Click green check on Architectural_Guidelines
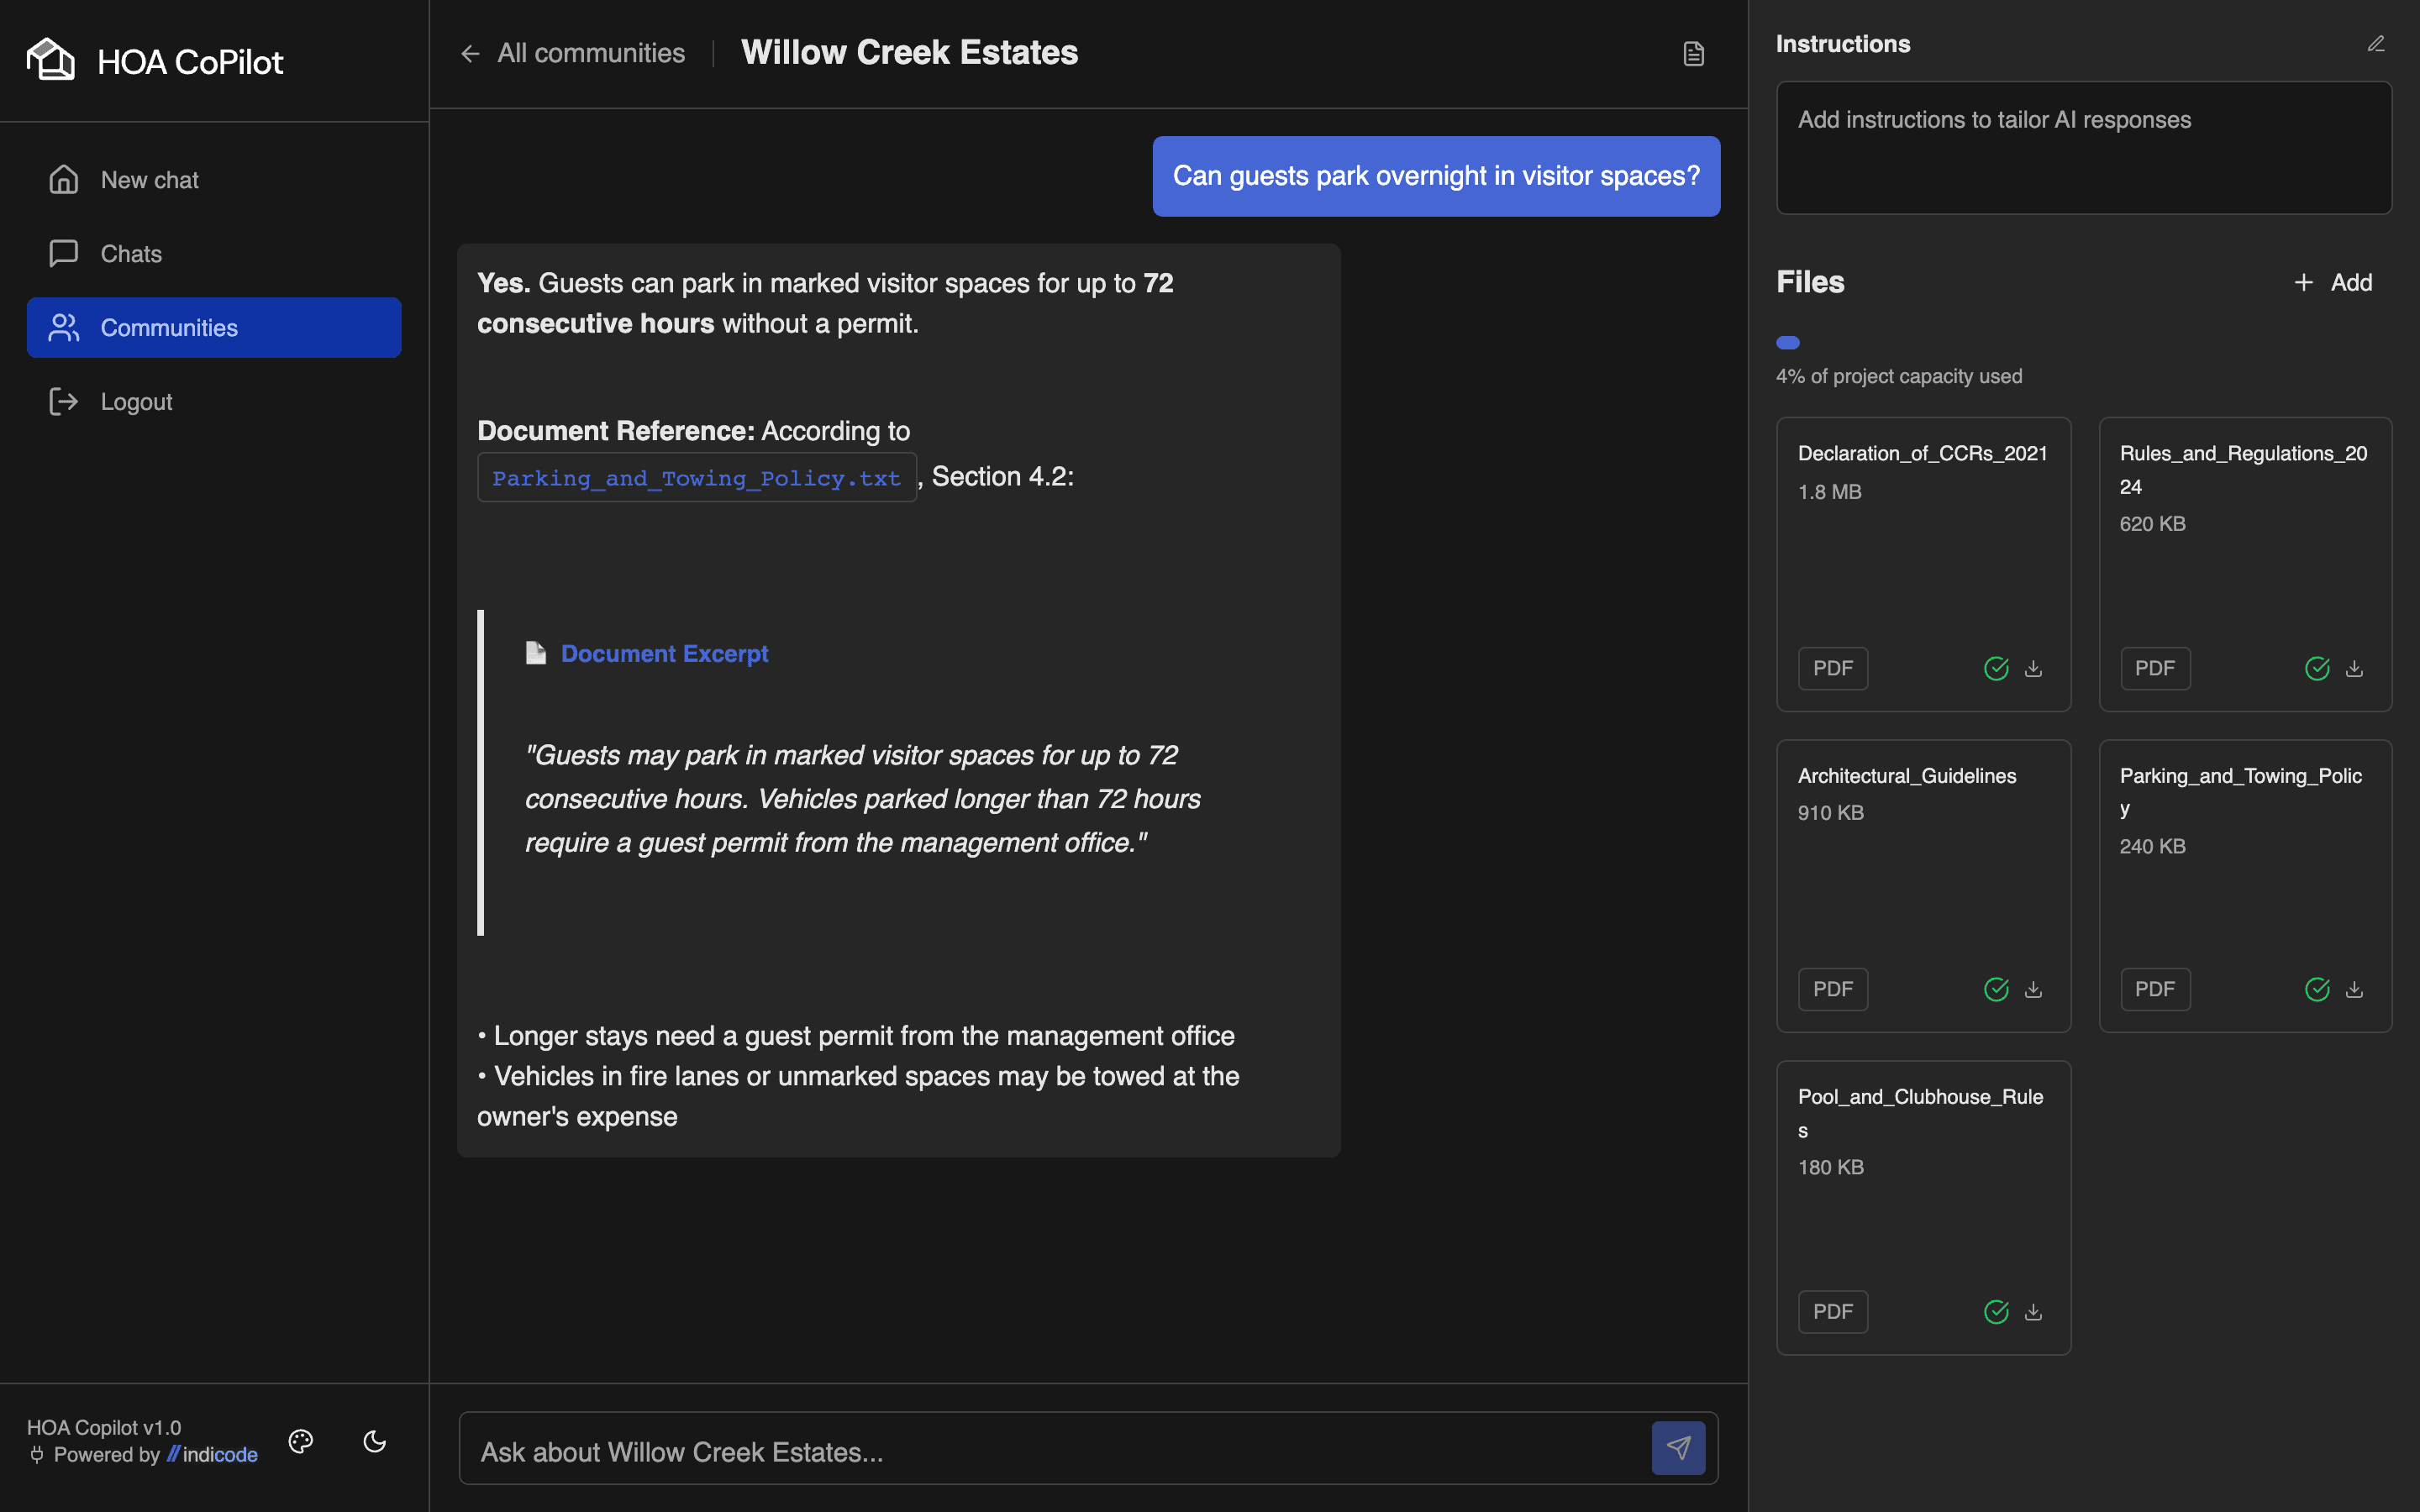Screen dimensions: 2420x1512 click(1996, 990)
